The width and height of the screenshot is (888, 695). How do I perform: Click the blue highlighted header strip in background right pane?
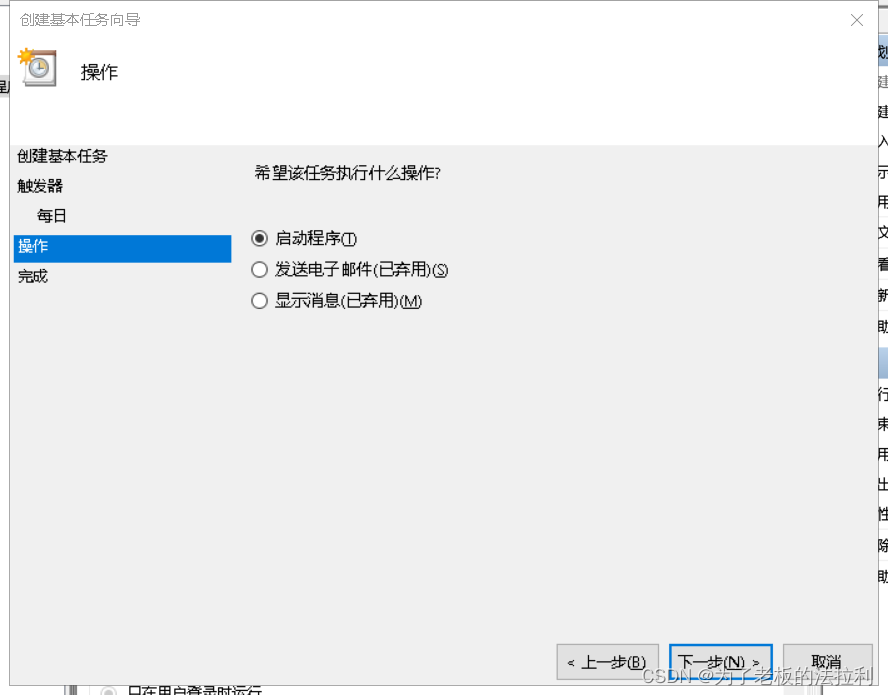pos(883,52)
